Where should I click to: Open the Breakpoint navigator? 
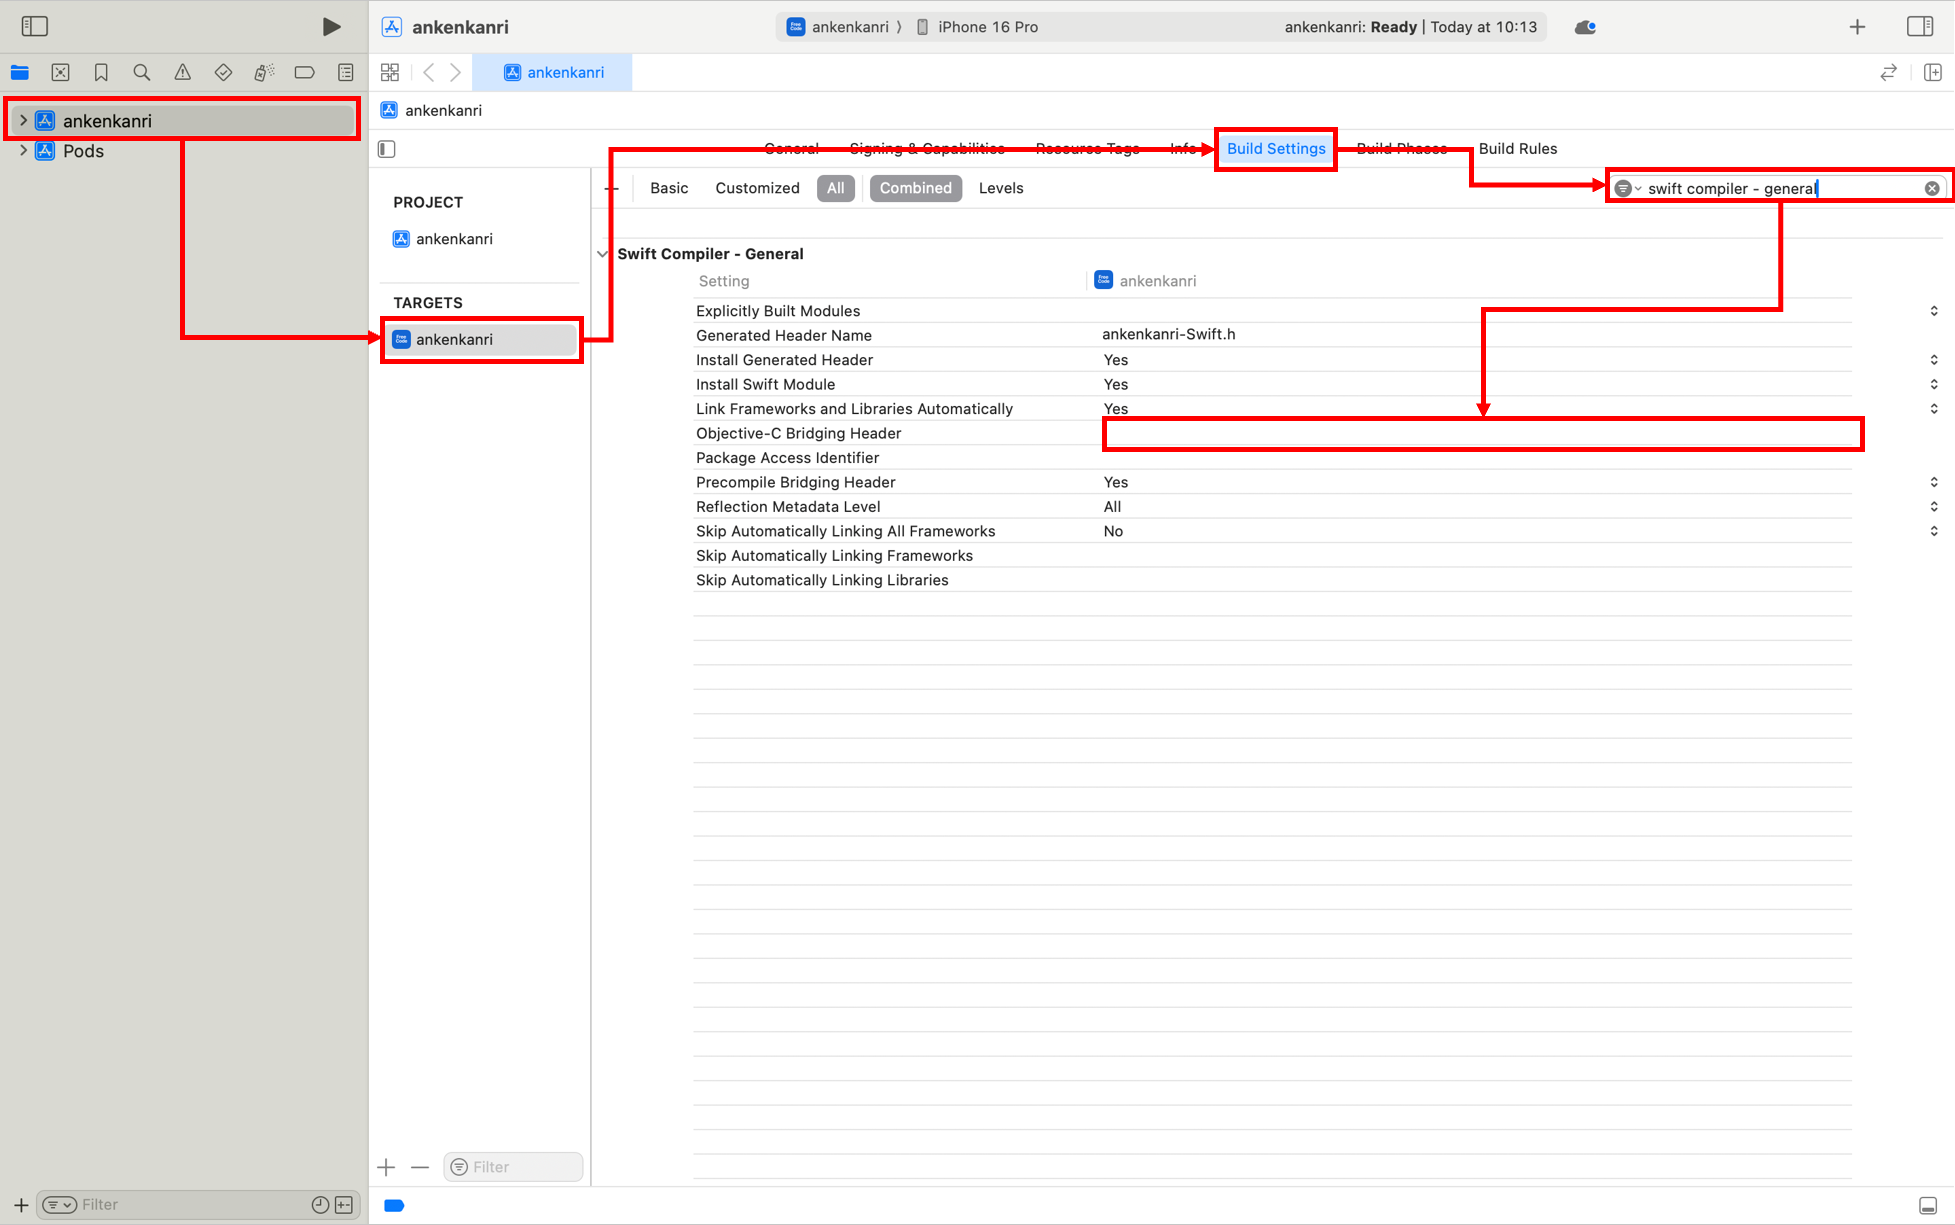(305, 72)
